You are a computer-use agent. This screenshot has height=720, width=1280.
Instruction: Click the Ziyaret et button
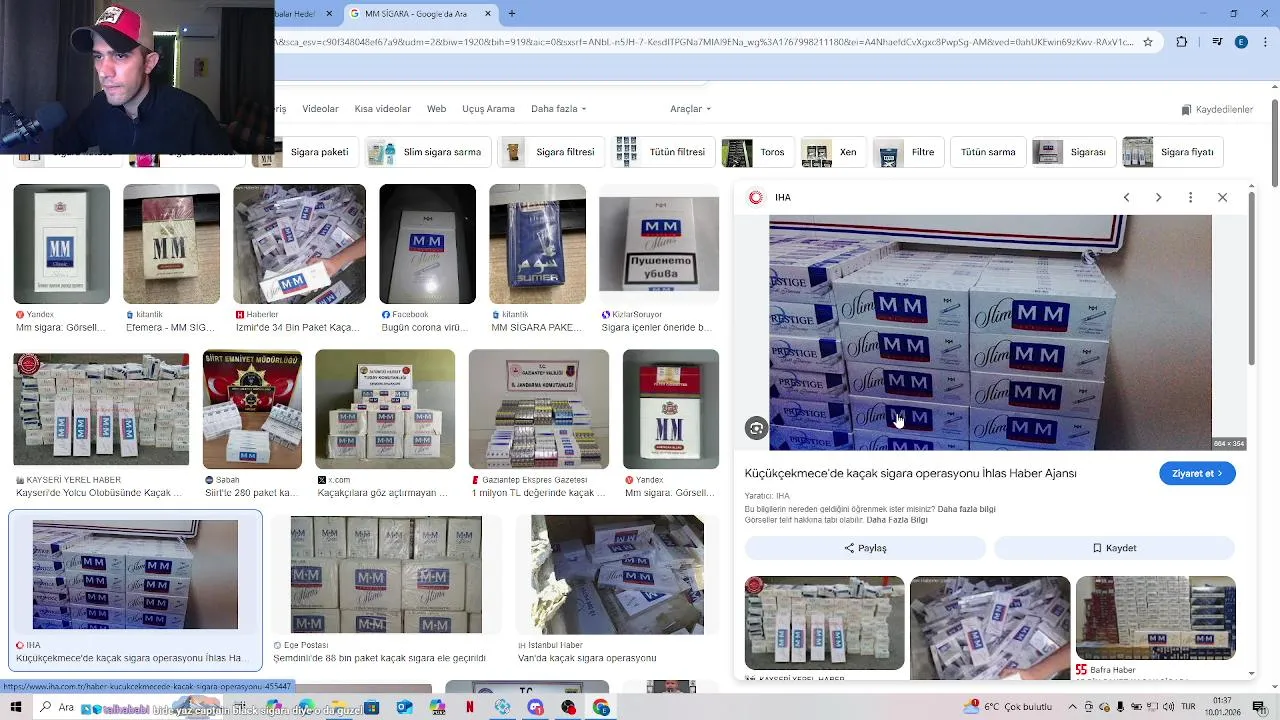[1197, 473]
